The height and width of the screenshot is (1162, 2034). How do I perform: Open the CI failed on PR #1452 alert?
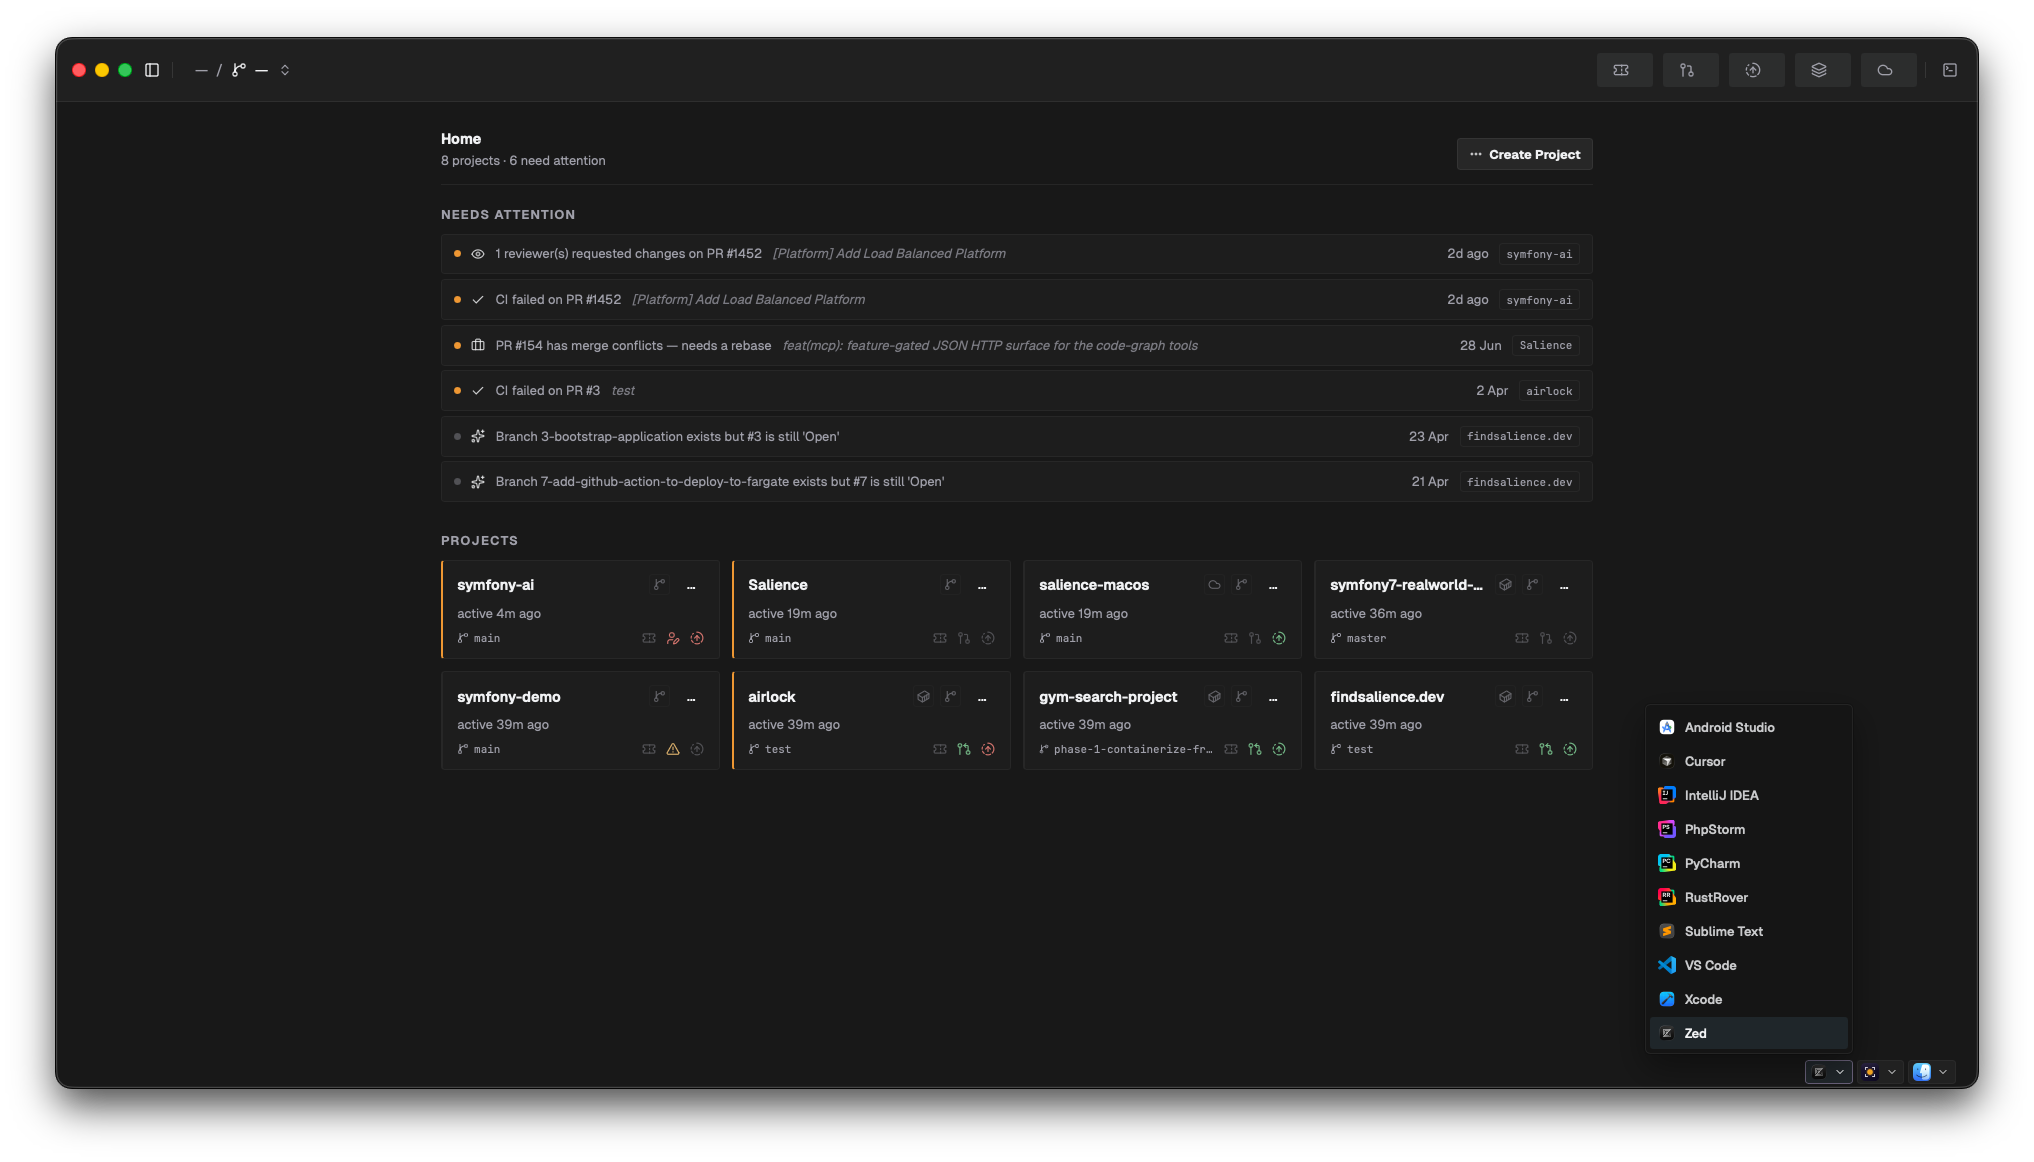click(1016, 300)
